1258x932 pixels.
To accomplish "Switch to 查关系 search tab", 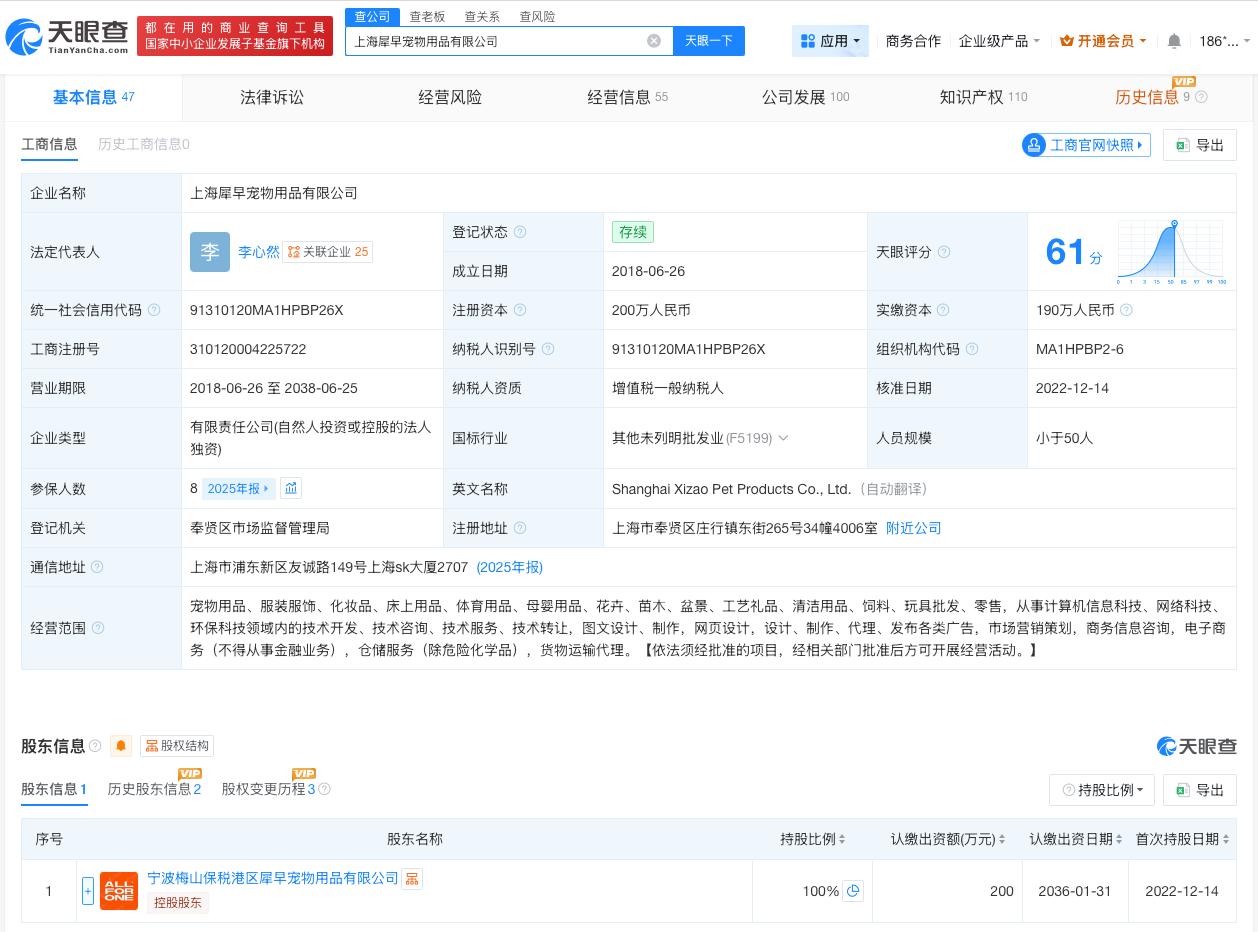I will click(482, 17).
